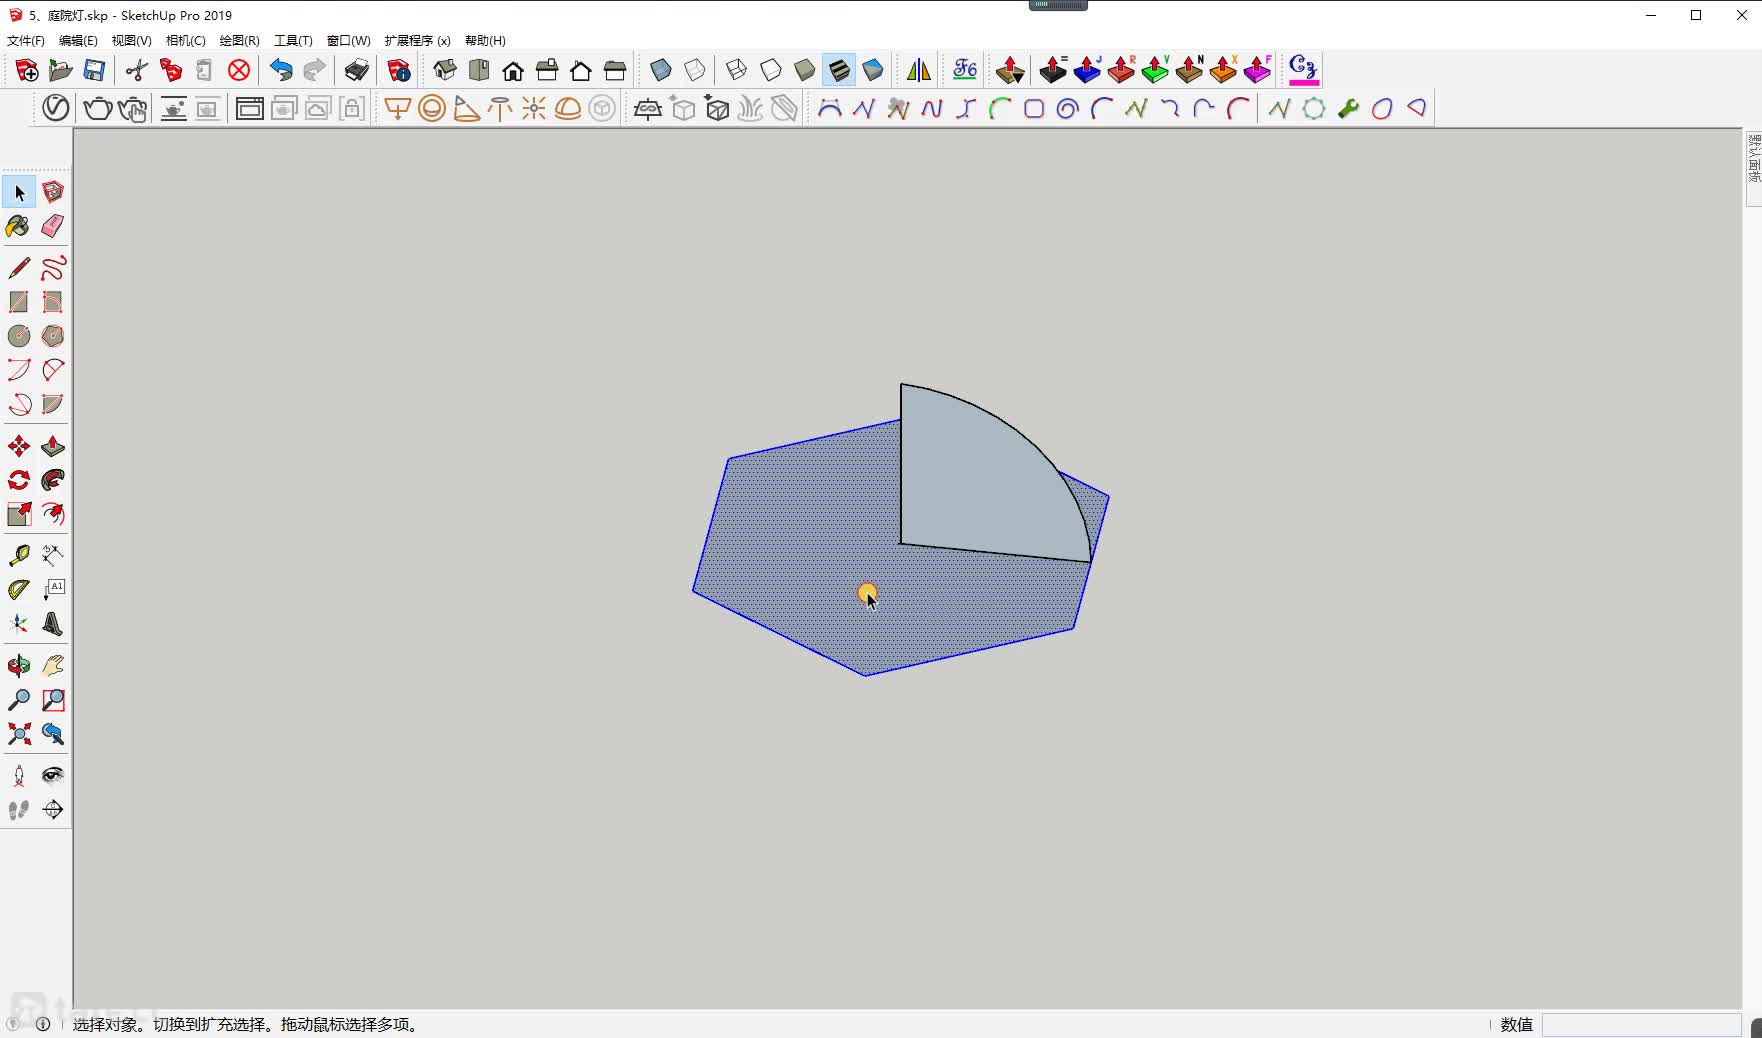The width and height of the screenshot is (1762, 1038).
Task: Select the Look Around eye tool
Action: click(53, 776)
